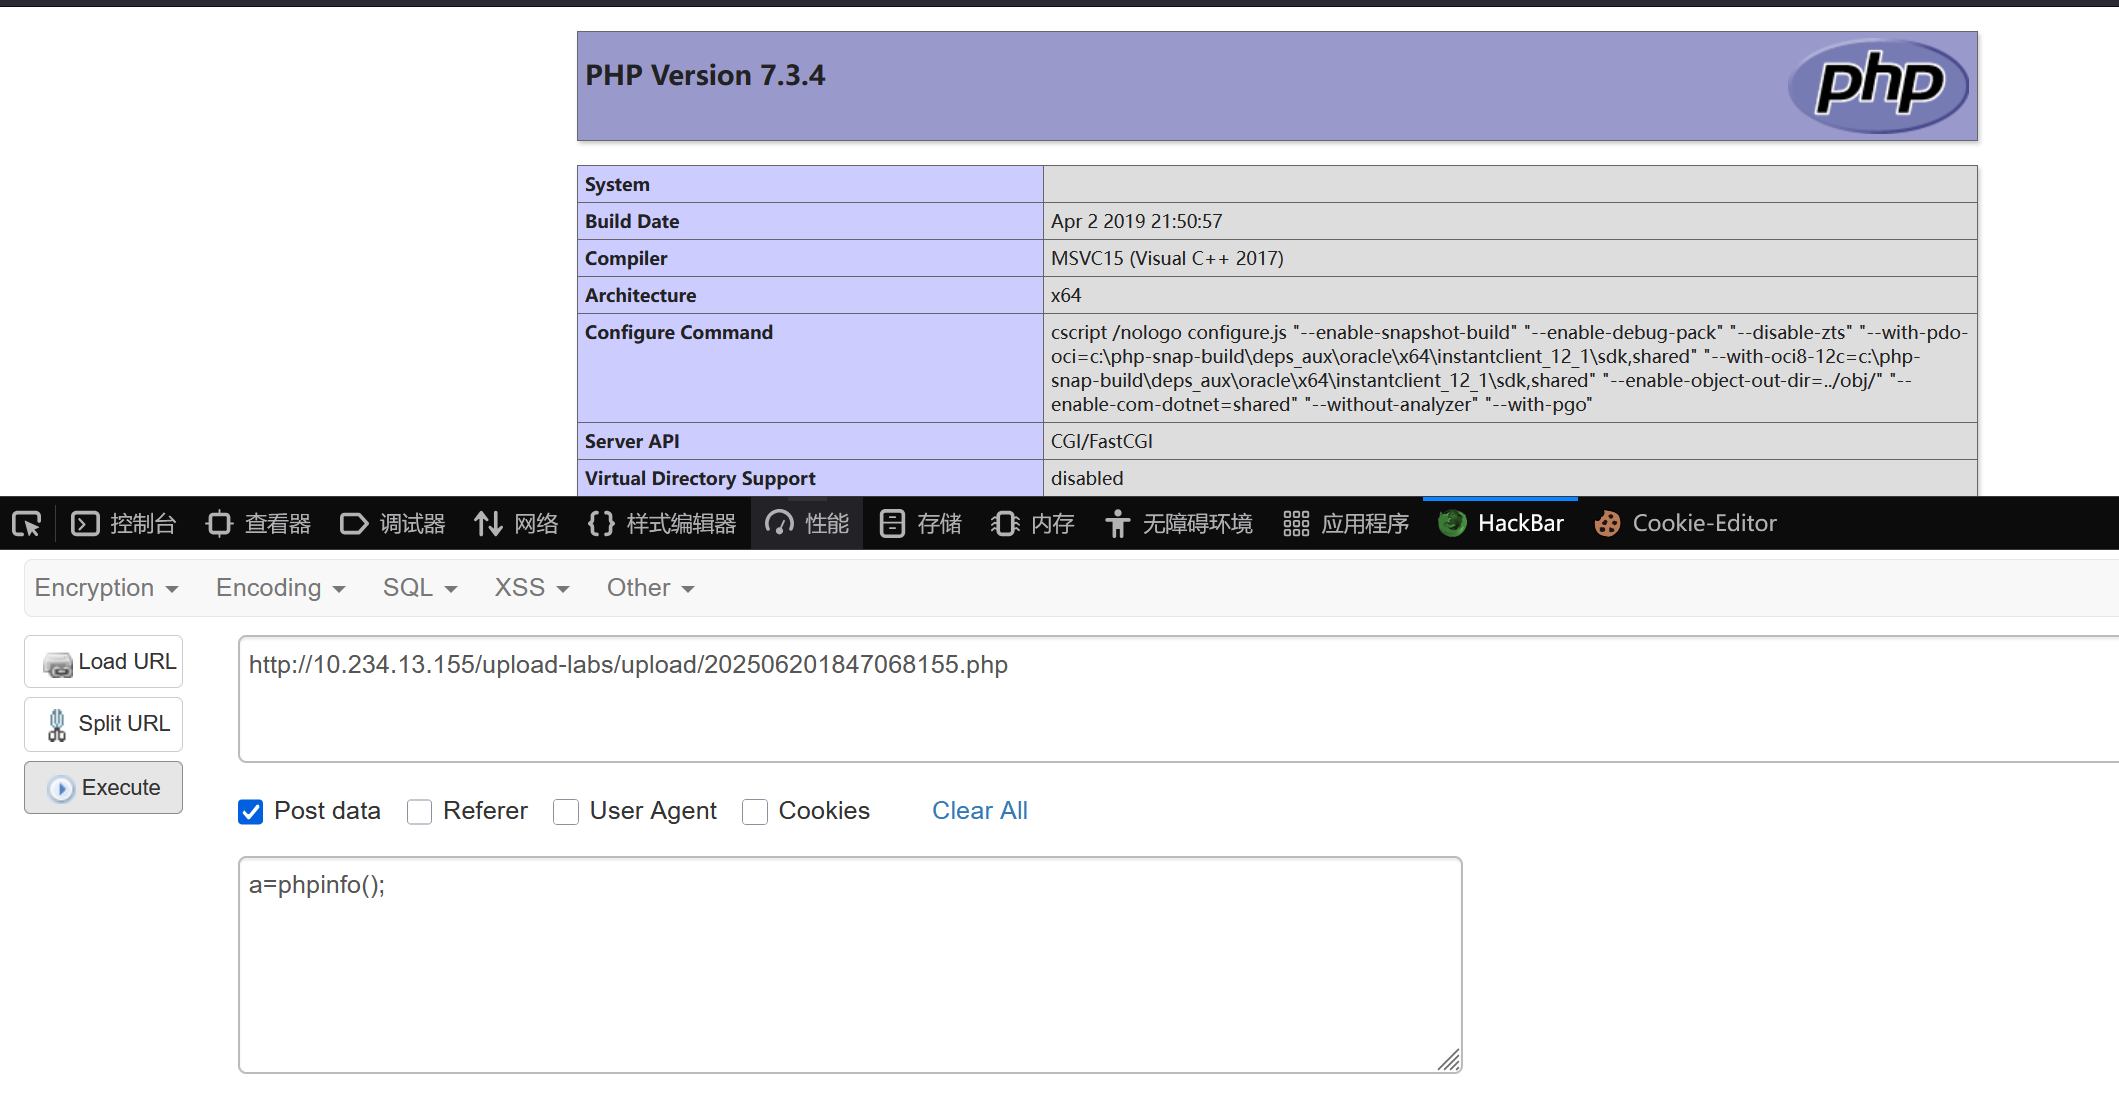Tick the Cookies checkbox
This screenshot has height=1093, width=2119.
click(x=755, y=812)
